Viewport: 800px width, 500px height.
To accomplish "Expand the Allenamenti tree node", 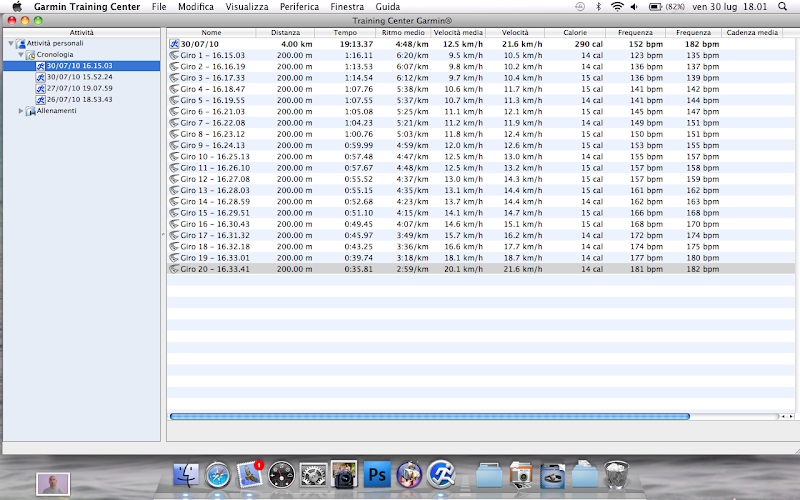I will tap(21, 111).
